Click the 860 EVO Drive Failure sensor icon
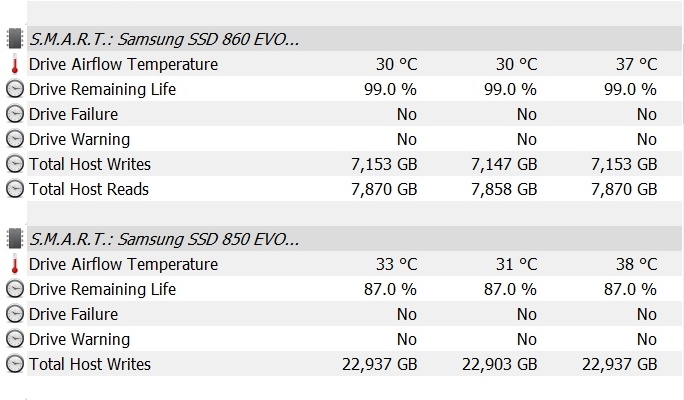 (15, 115)
